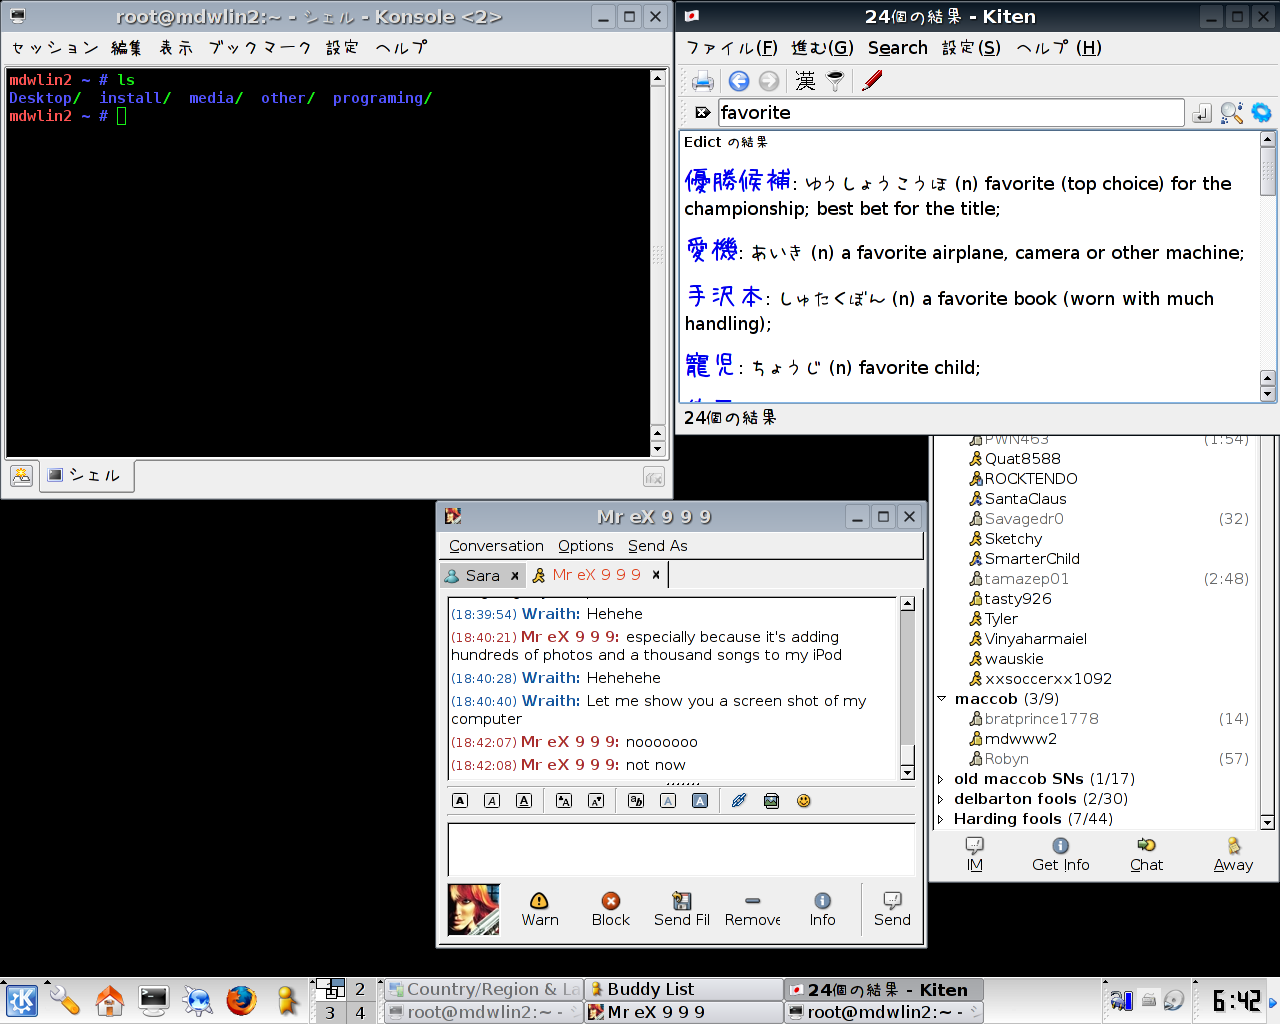Image resolution: width=1280 pixels, height=1024 pixels.
Task: Click the red pencil edit icon
Action: coord(872,81)
